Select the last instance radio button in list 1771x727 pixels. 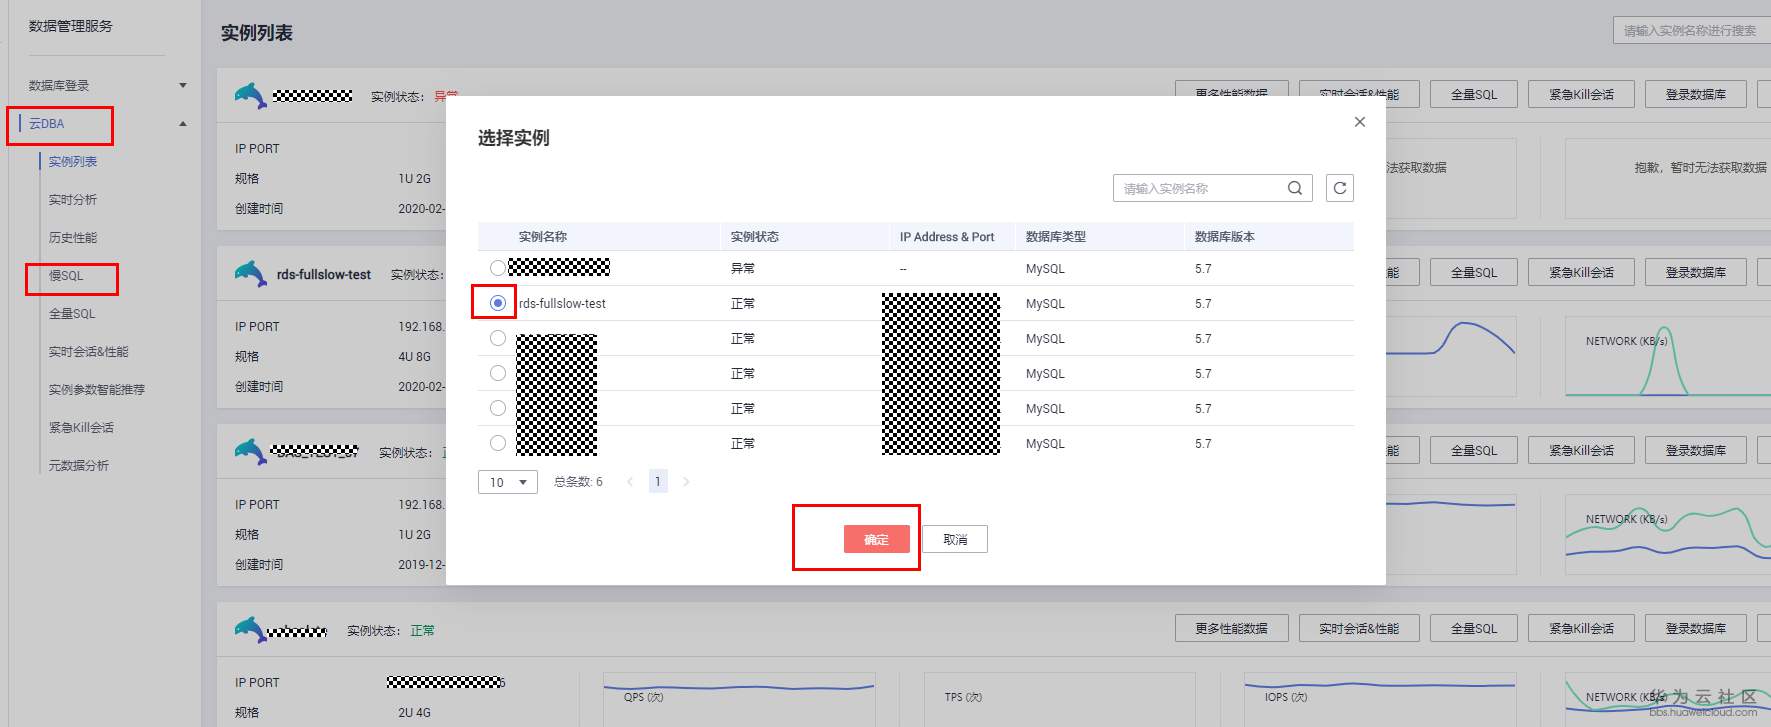(498, 443)
